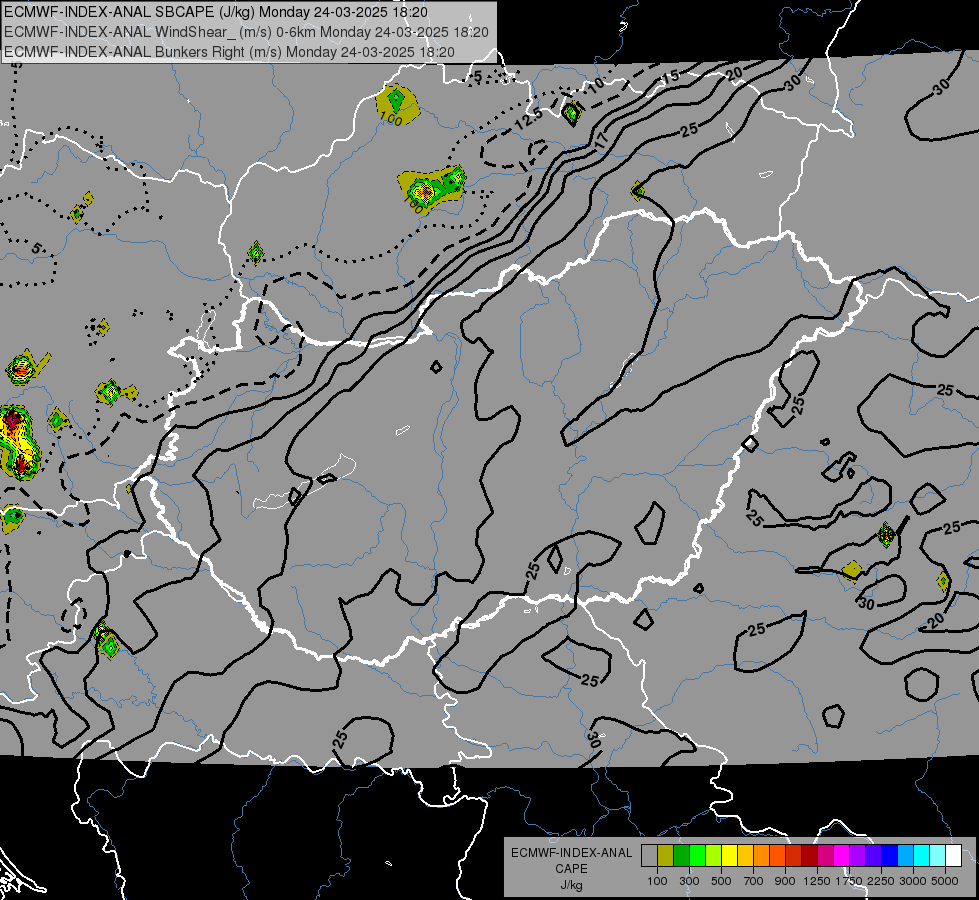Viewport: 979px width, 900px height.
Task: Select the gray swatch in CAPE legend
Action: coord(649,856)
